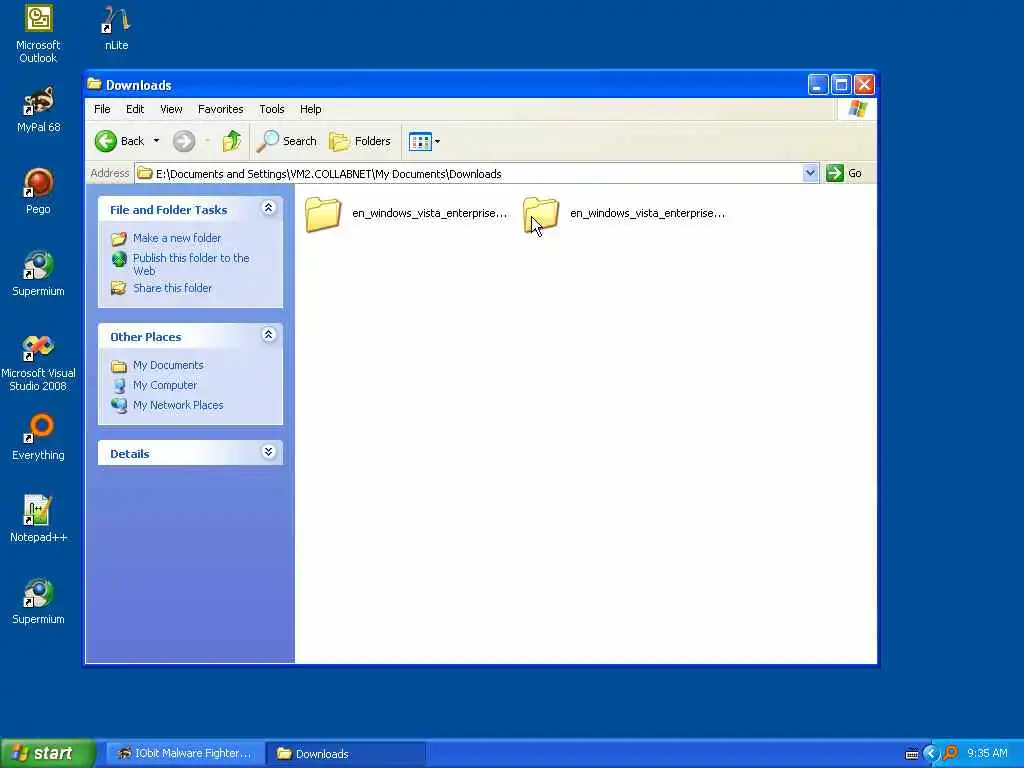Click the 9:35 AM clock

pos(987,754)
